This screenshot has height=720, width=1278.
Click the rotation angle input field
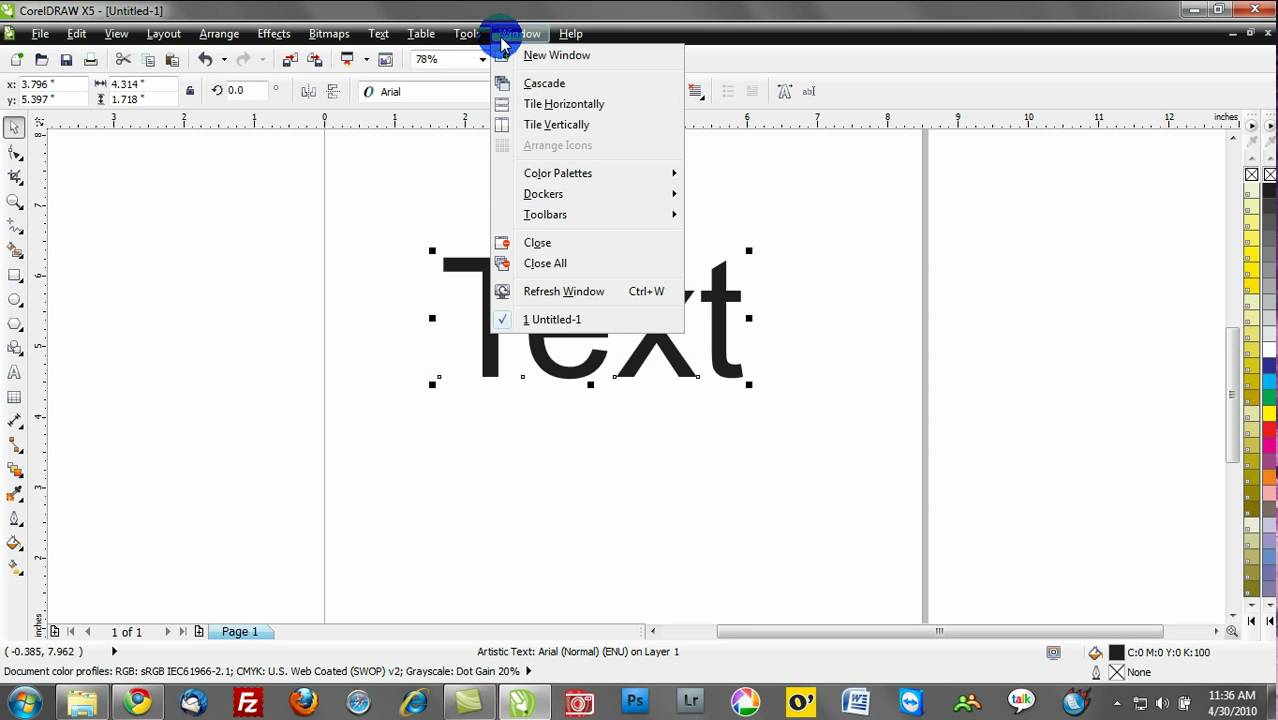[x=246, y=90]
